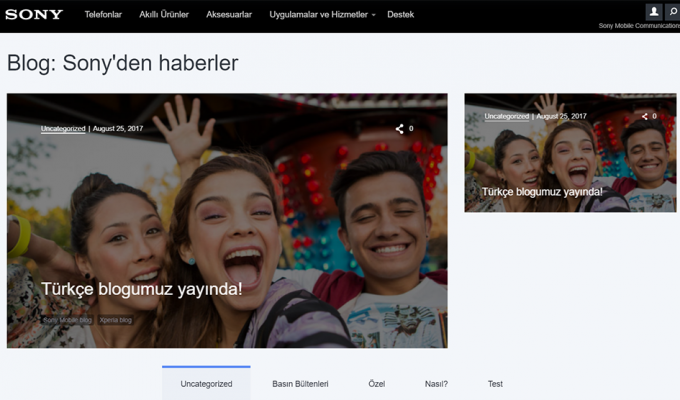Click share icon on large featured post
Image resolution: width=680 pixels, height=400 pixels.
(x=399, y=129)
